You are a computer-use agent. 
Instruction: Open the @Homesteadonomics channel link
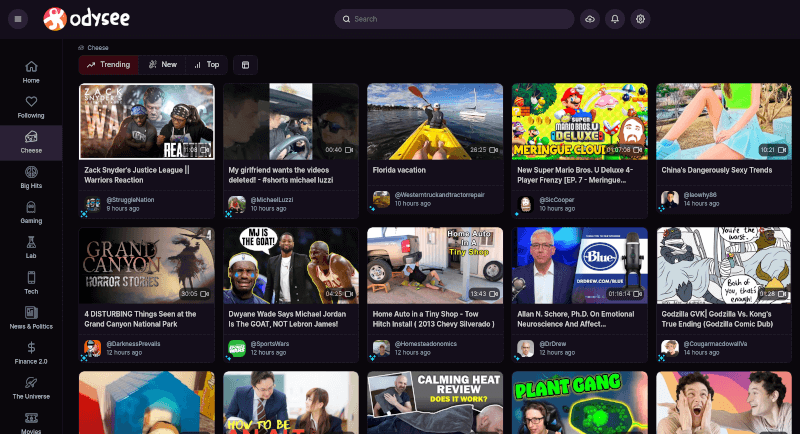426,344
